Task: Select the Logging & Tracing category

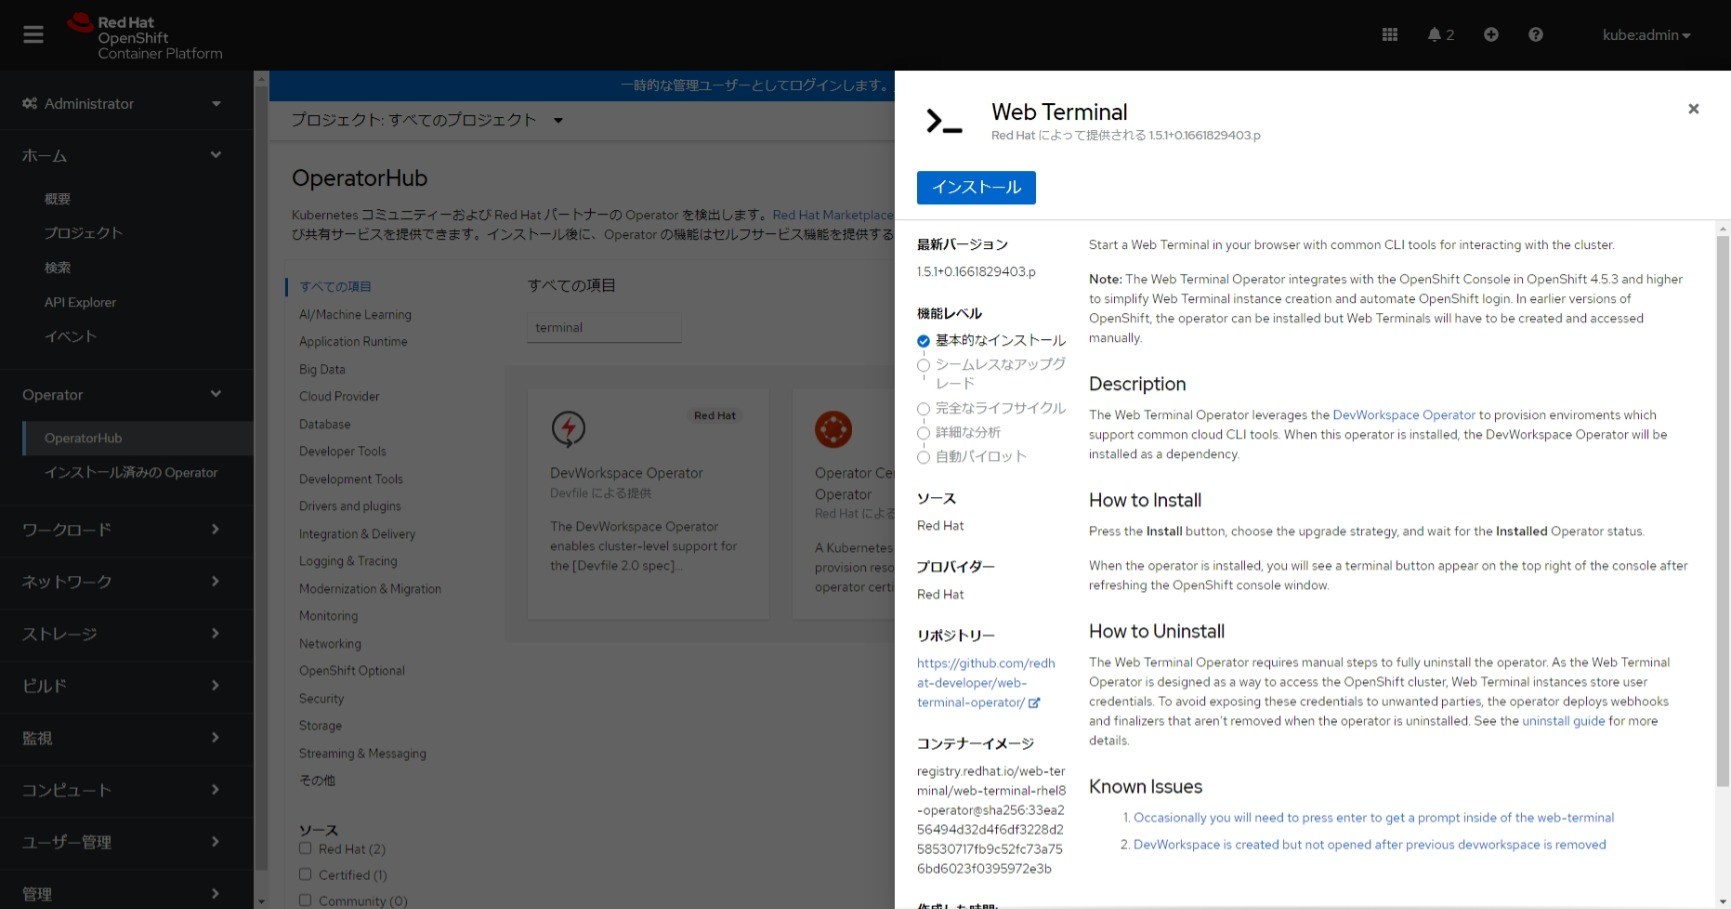Action: pyautogui.click(x=348, y=562)
